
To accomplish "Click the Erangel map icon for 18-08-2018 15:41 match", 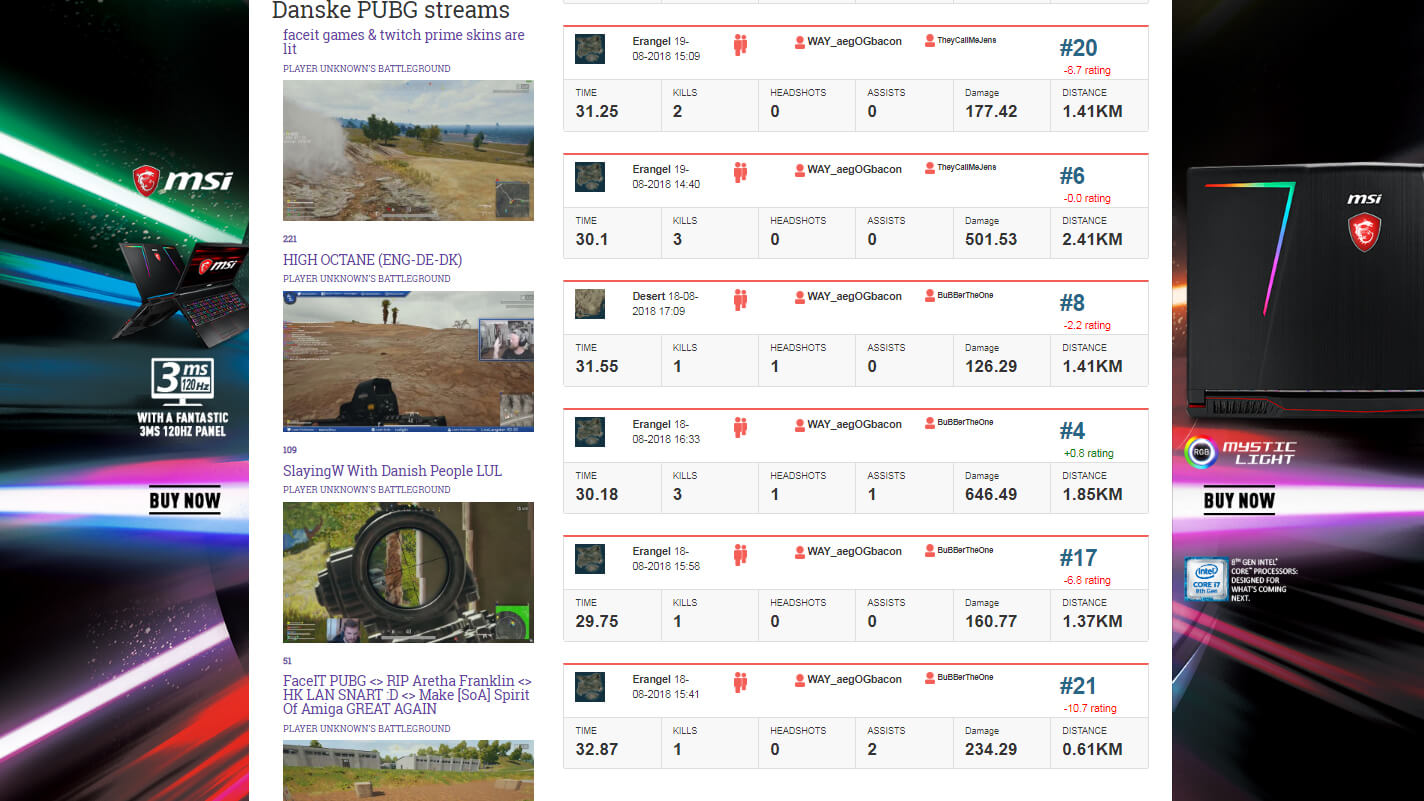I will (590, 687).
